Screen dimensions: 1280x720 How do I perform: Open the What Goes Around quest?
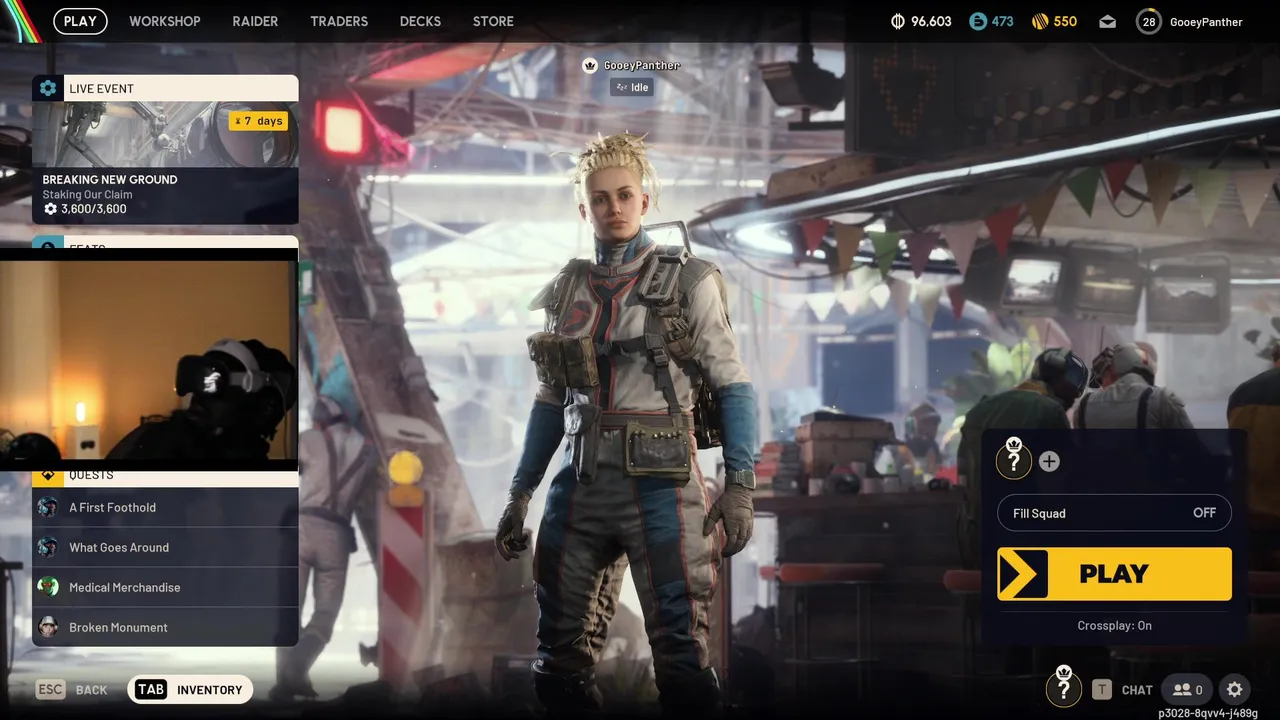pyautogui.click(x=165, y=547)
